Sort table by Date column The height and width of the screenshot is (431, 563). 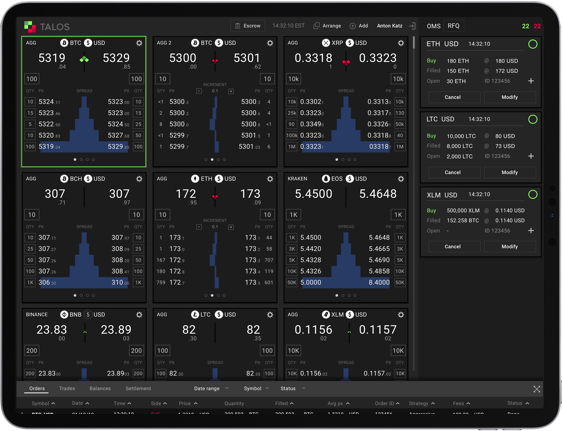80,403
